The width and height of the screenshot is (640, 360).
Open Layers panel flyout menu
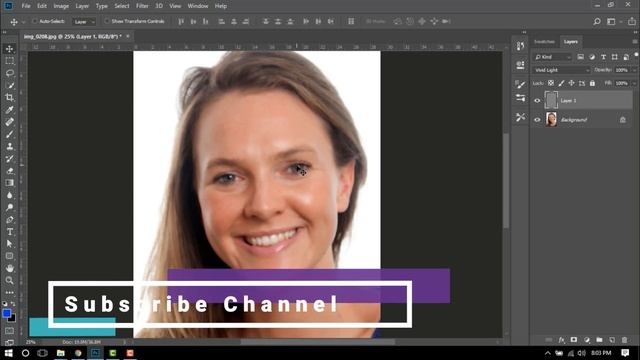635,42
